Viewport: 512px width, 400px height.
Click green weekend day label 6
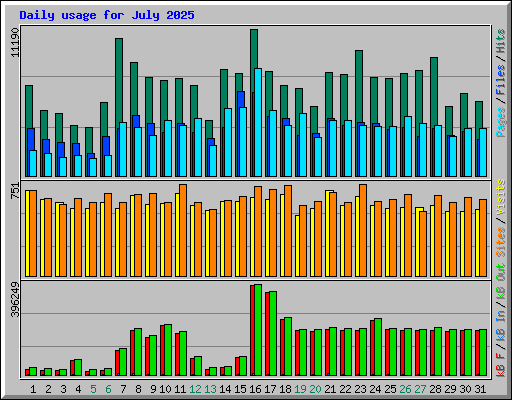pos(108,389)
